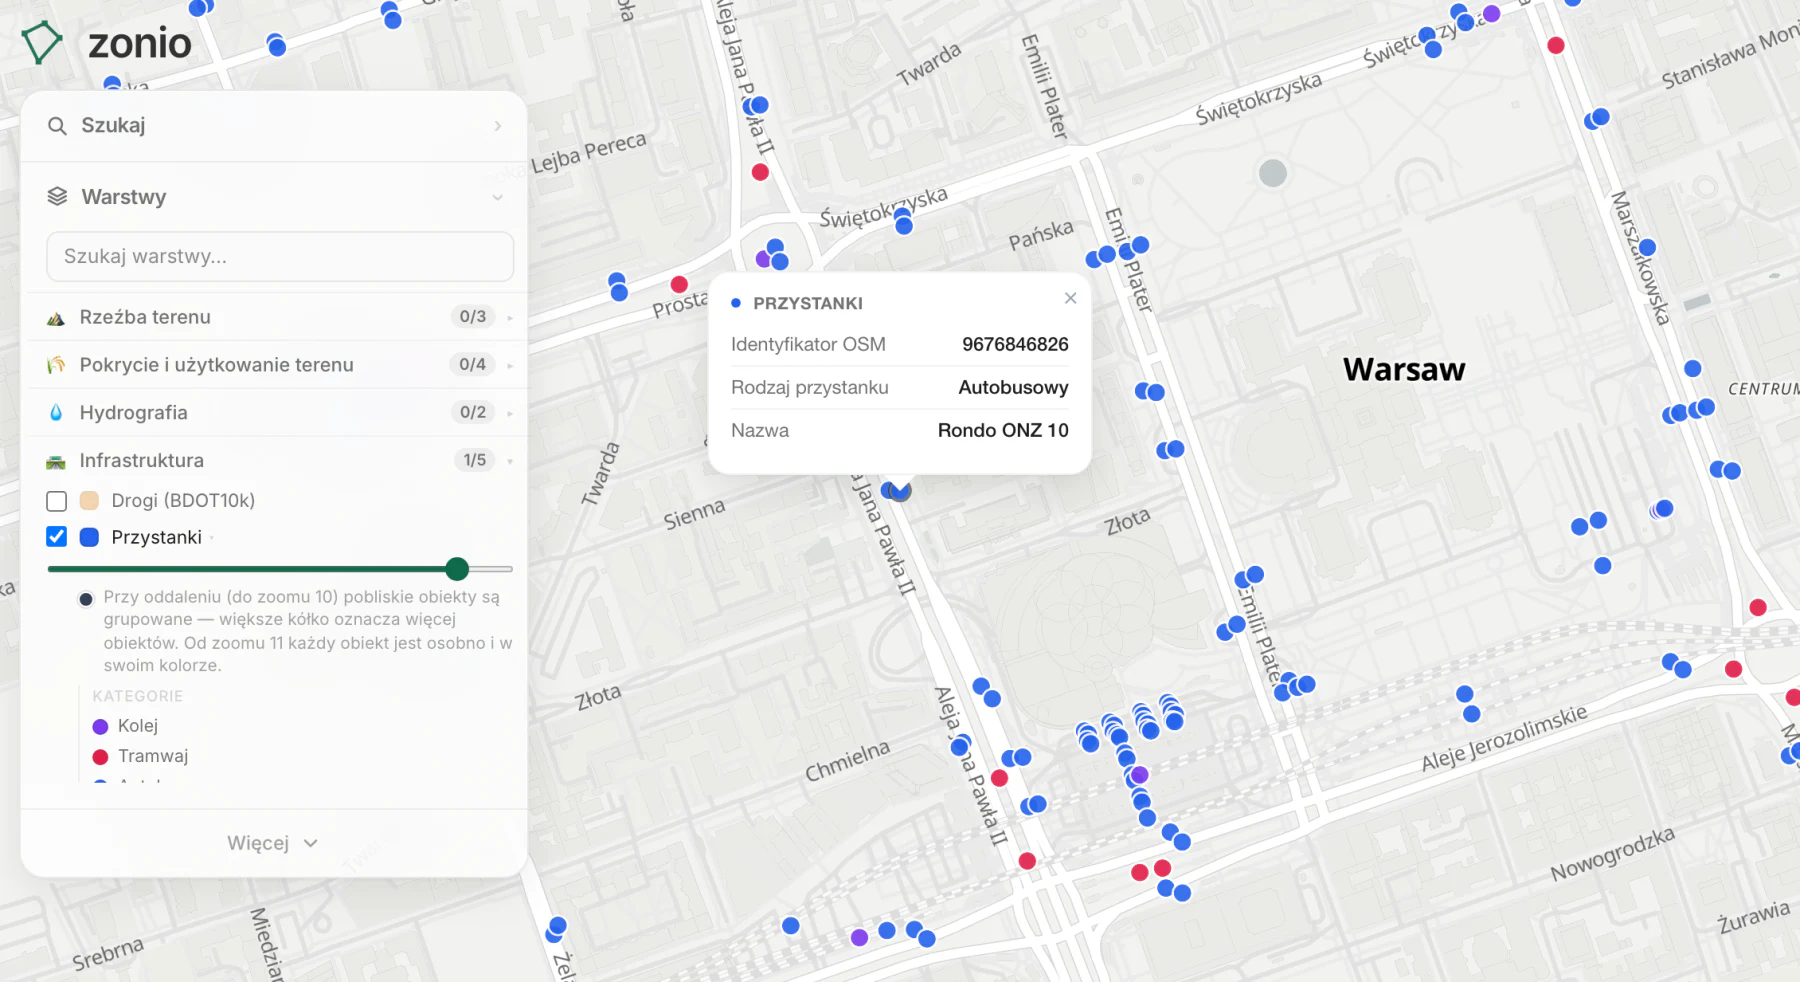
Task: Click the beige Drogi color swatch
Action: (89, 501)
